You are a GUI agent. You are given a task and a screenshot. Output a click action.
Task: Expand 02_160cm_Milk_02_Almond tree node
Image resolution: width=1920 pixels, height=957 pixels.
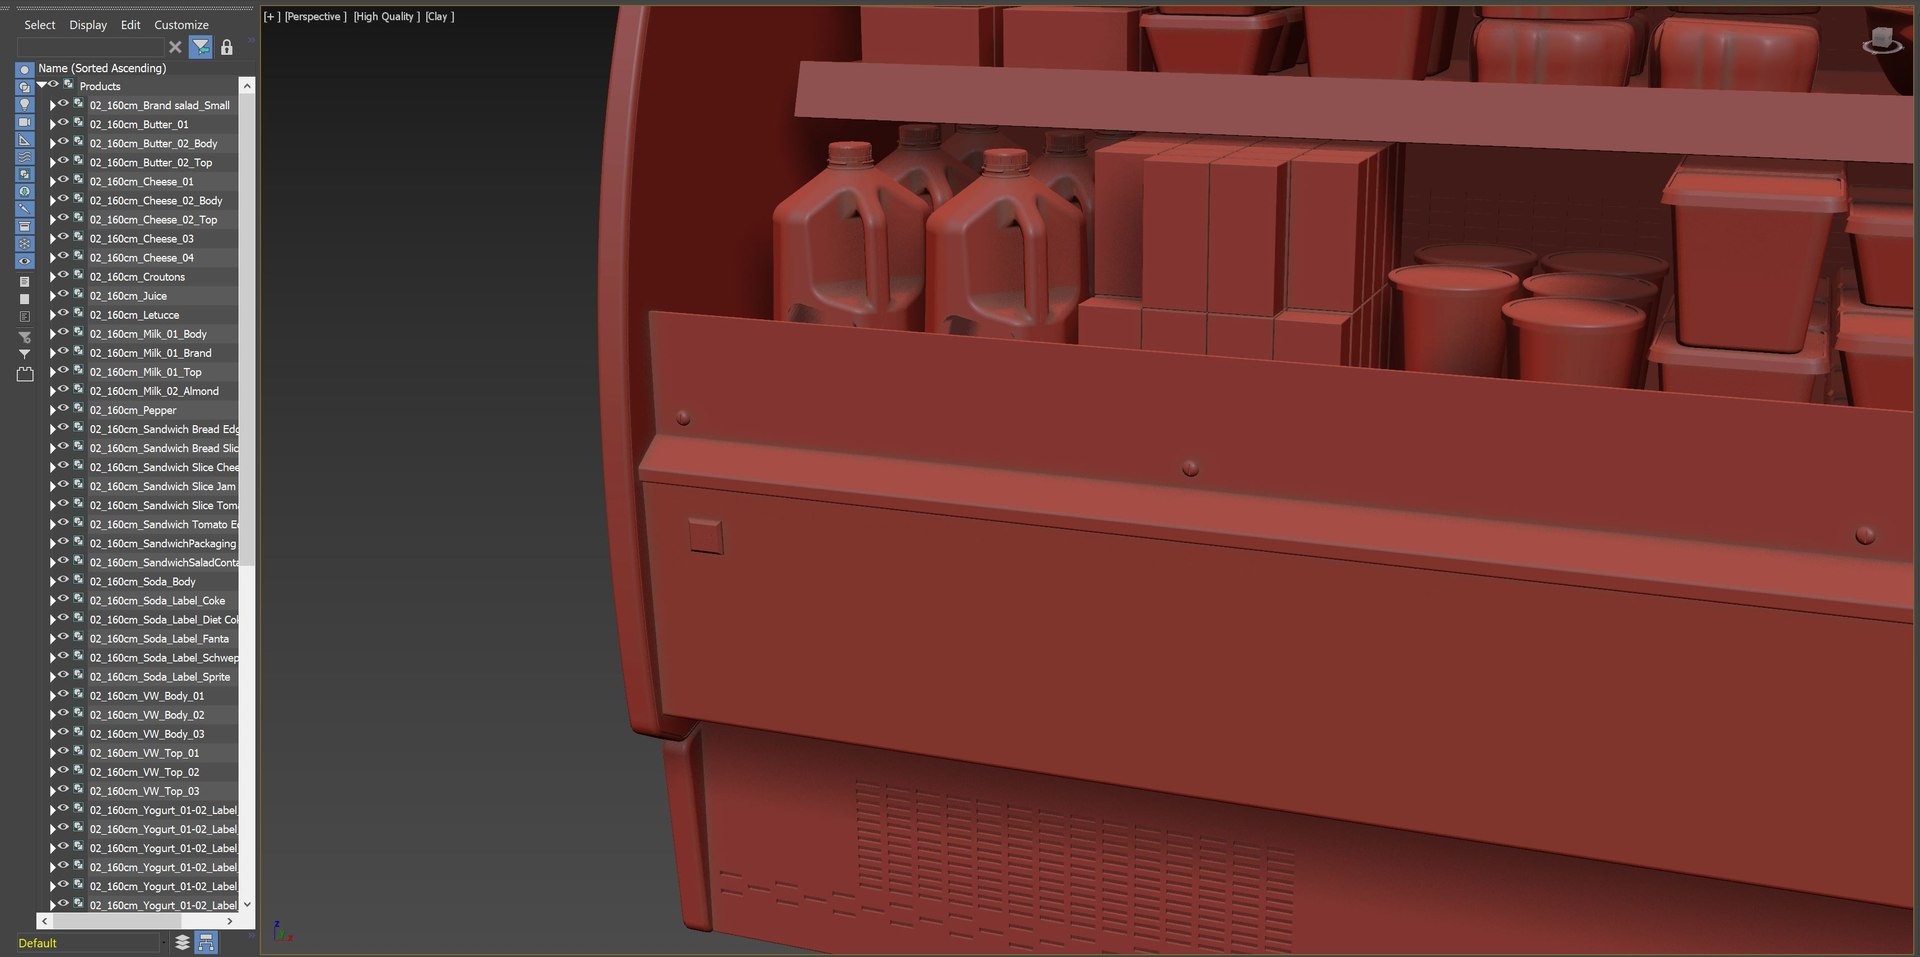point(52,391)
